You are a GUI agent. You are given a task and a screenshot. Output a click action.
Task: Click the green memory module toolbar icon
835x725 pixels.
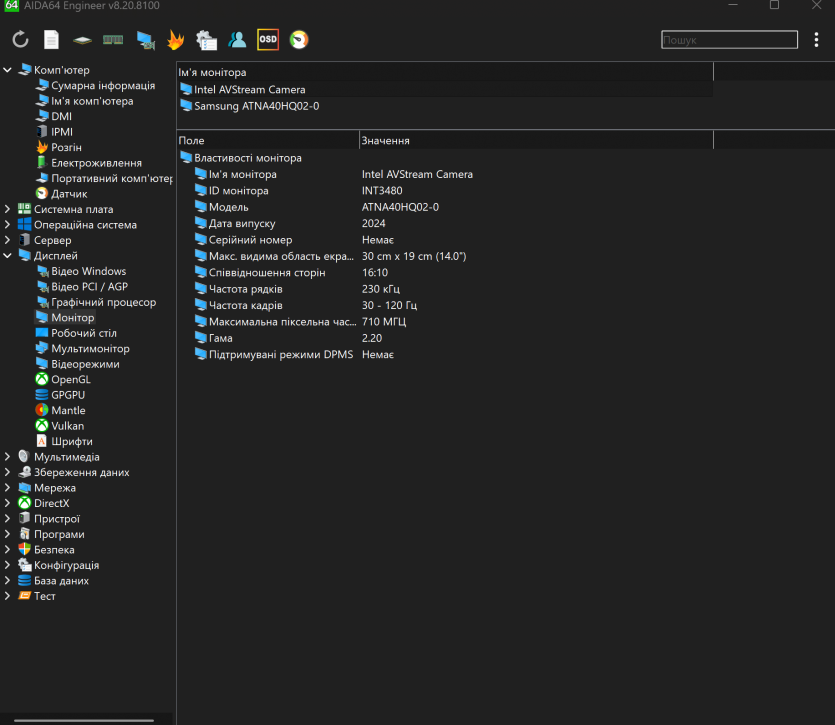pyautogui.click(x=113, y=40)
